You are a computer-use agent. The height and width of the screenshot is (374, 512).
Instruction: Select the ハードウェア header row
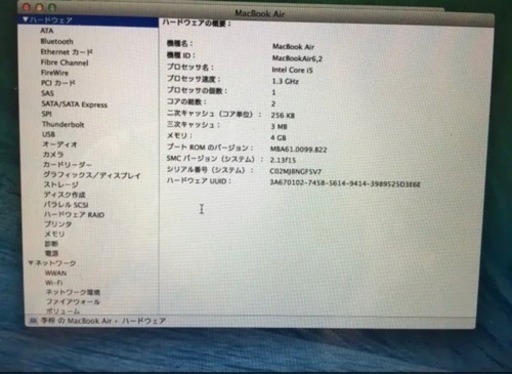[88, 20]
